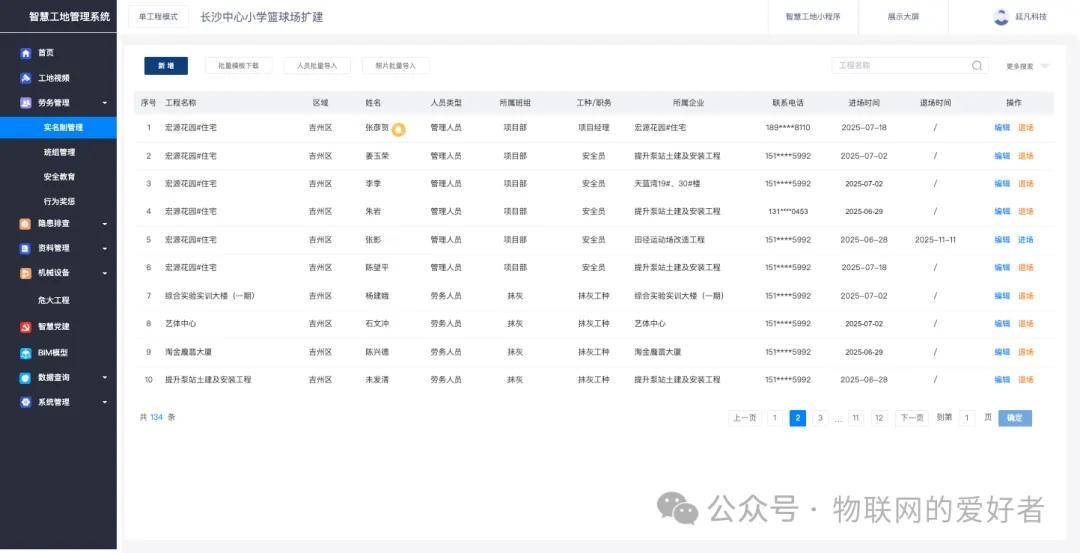This screenshot has height=553, width=1080.
Task: Open 安全教育 submenu item
Action: pyautogui.click(x=59, y=177)
